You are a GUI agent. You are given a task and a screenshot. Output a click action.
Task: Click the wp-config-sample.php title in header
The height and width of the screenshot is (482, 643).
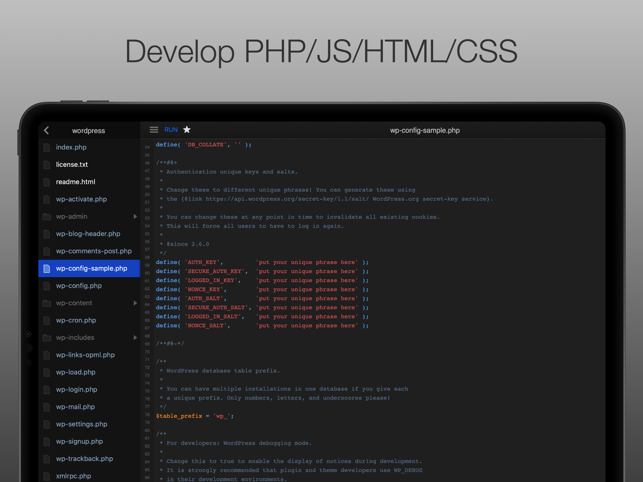[x=424, y=130]
